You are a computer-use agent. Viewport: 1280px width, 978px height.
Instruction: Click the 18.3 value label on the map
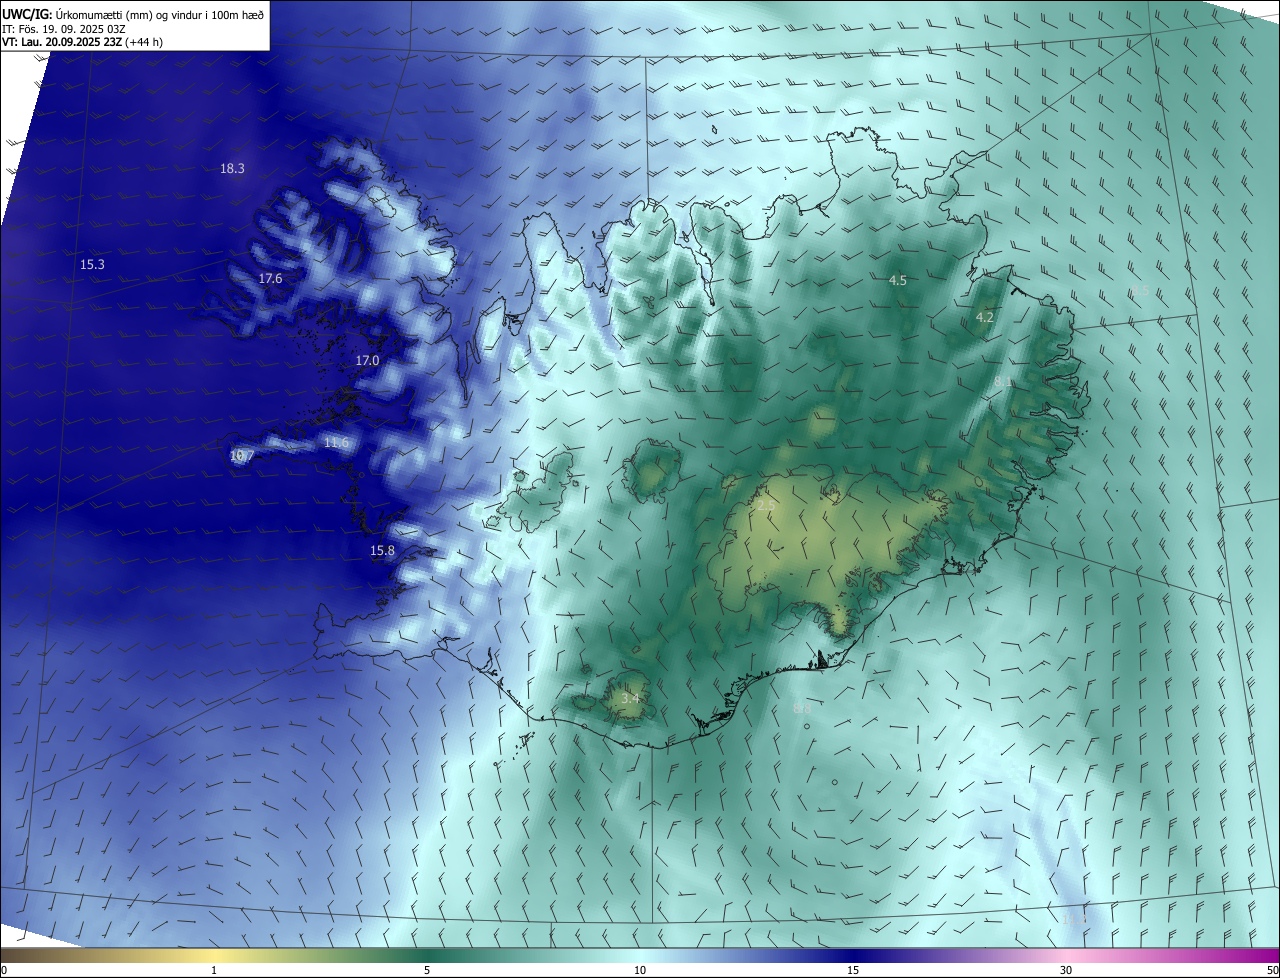232,169
